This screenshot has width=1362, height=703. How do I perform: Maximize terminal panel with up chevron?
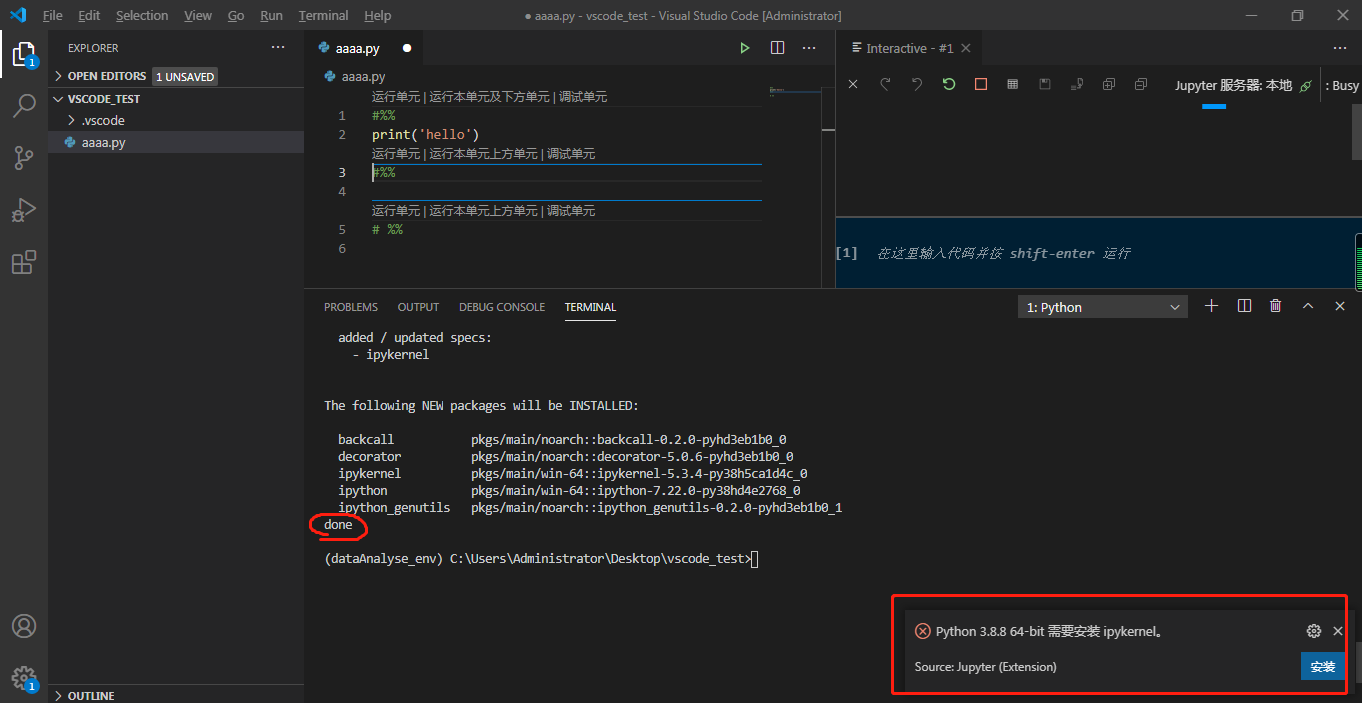click(x=1308, y=306)
